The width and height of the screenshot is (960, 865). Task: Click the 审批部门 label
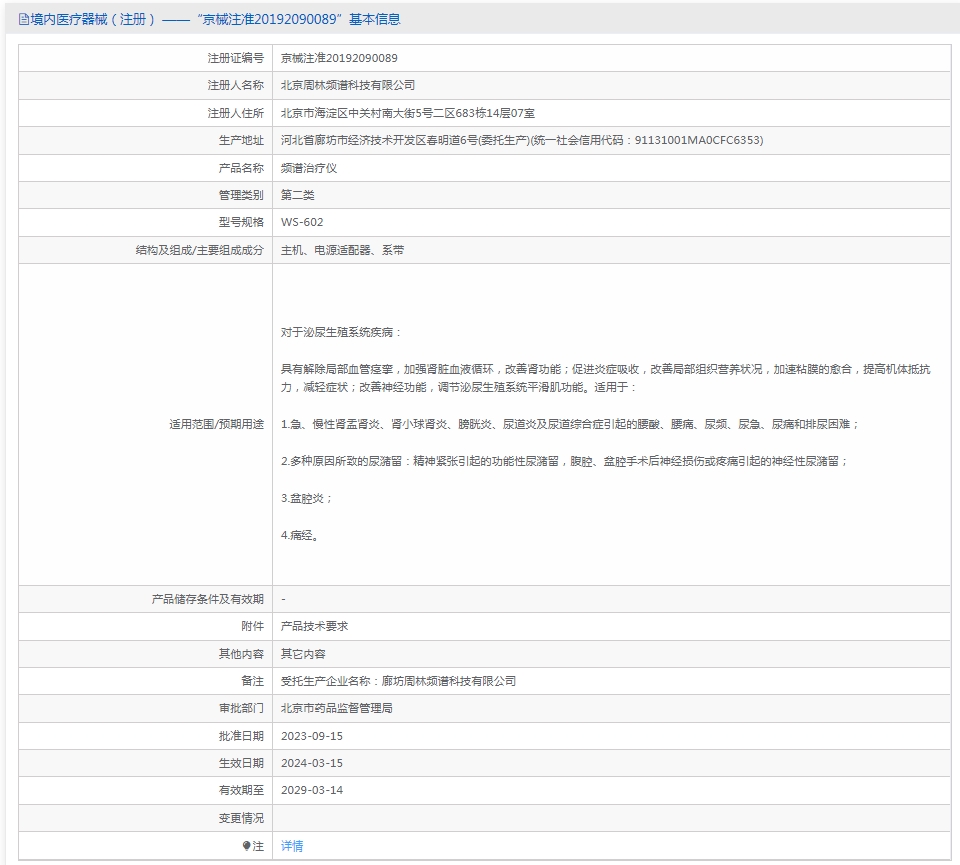241,708
